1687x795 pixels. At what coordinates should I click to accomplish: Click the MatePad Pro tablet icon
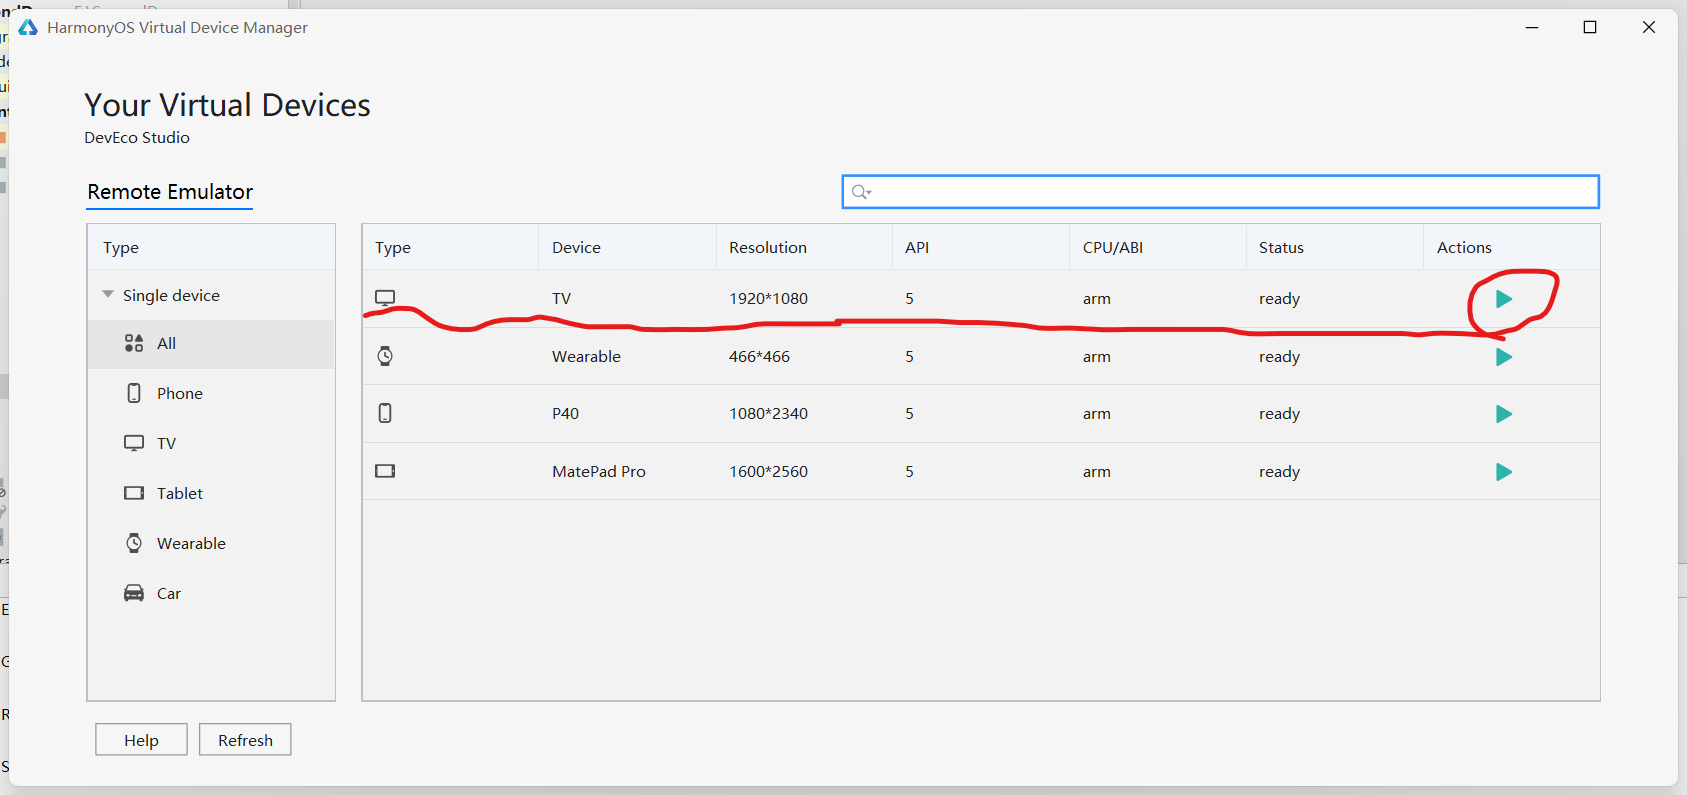[x=385, y=471]
